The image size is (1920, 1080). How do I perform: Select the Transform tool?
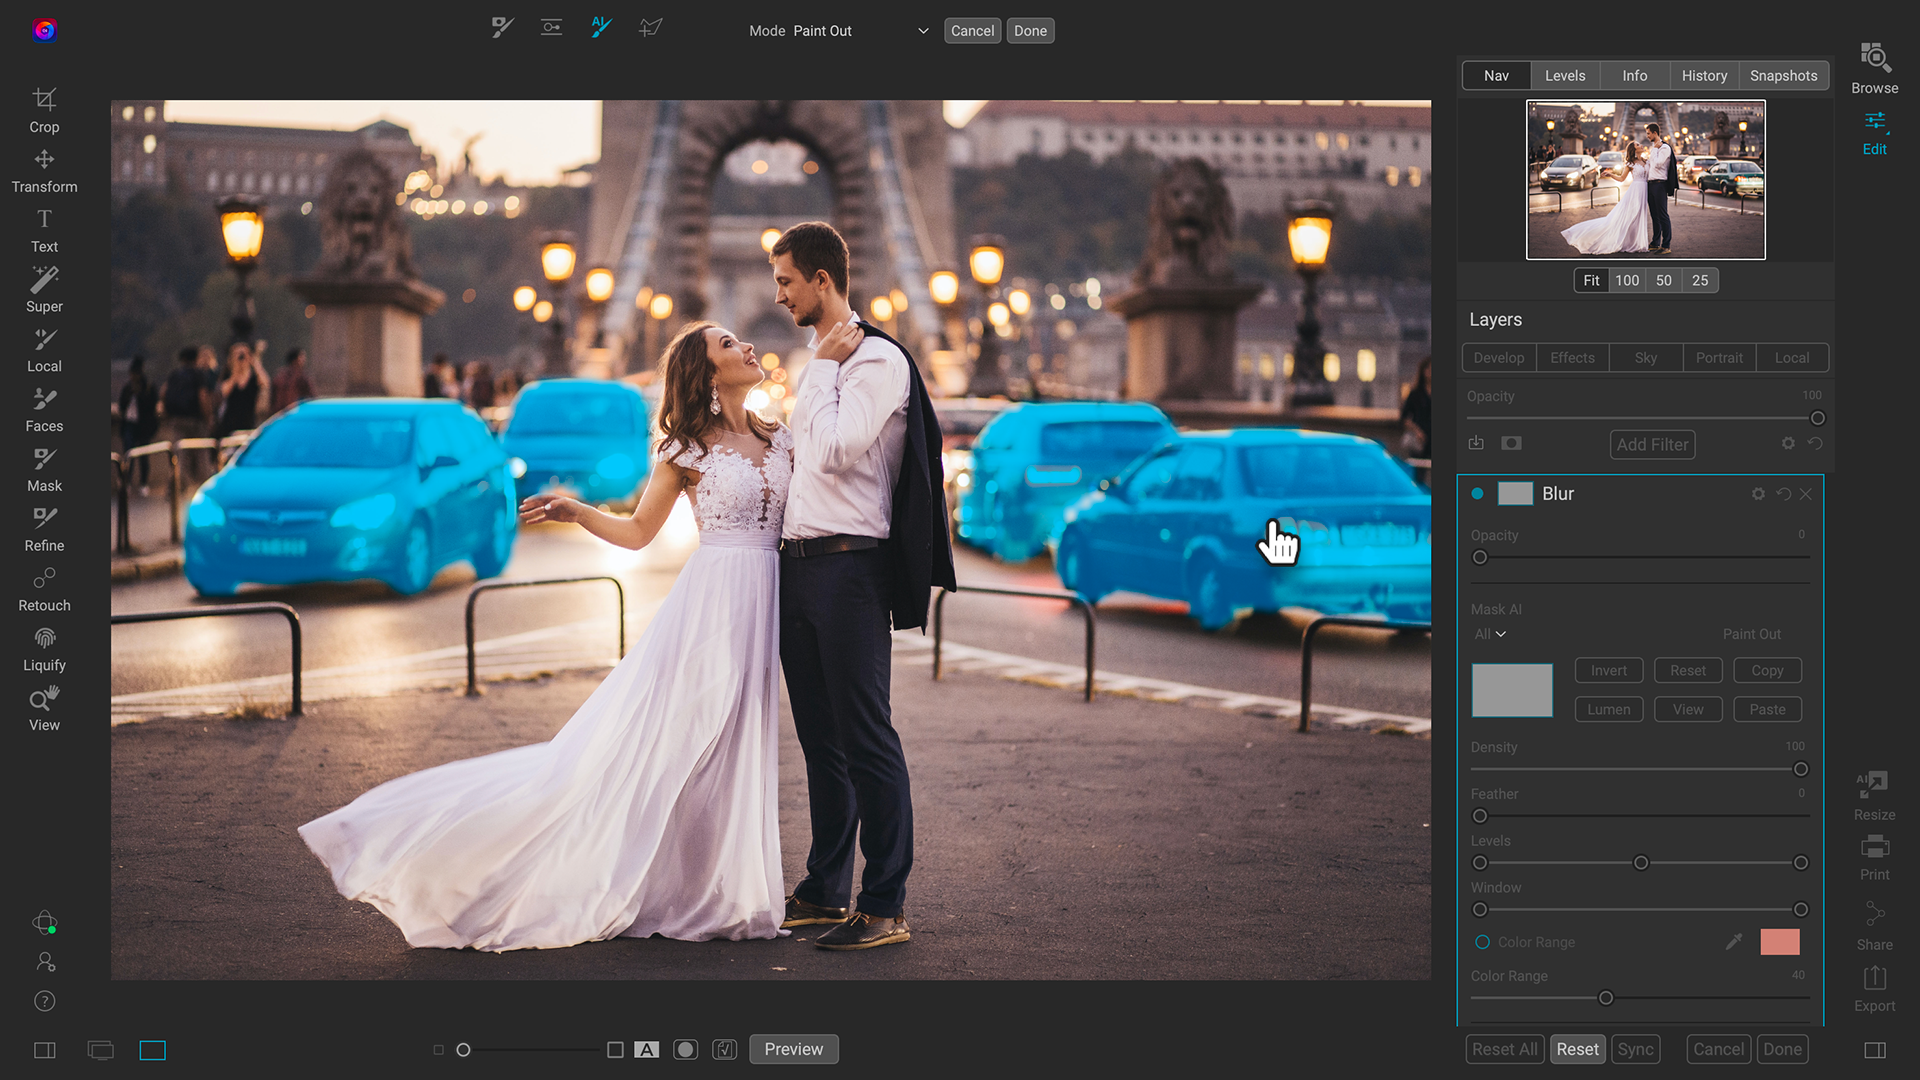tap(44, 170)
